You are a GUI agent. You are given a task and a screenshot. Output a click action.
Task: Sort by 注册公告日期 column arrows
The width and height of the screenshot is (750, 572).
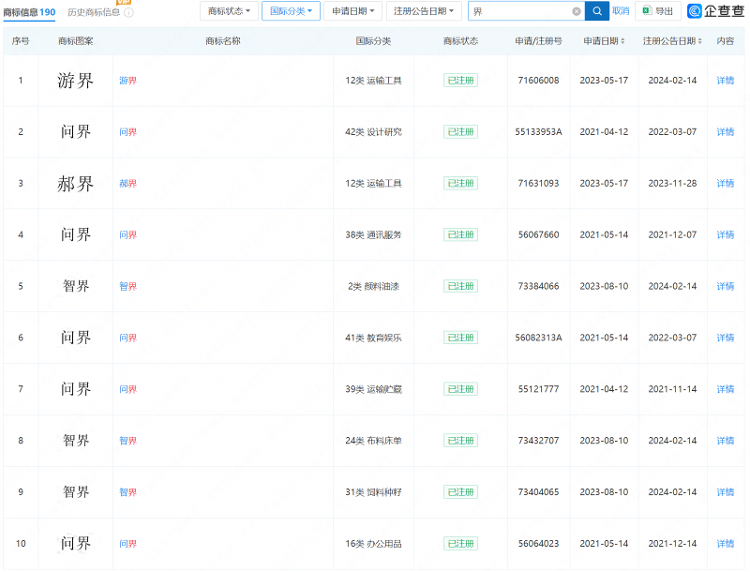(700, 41)
